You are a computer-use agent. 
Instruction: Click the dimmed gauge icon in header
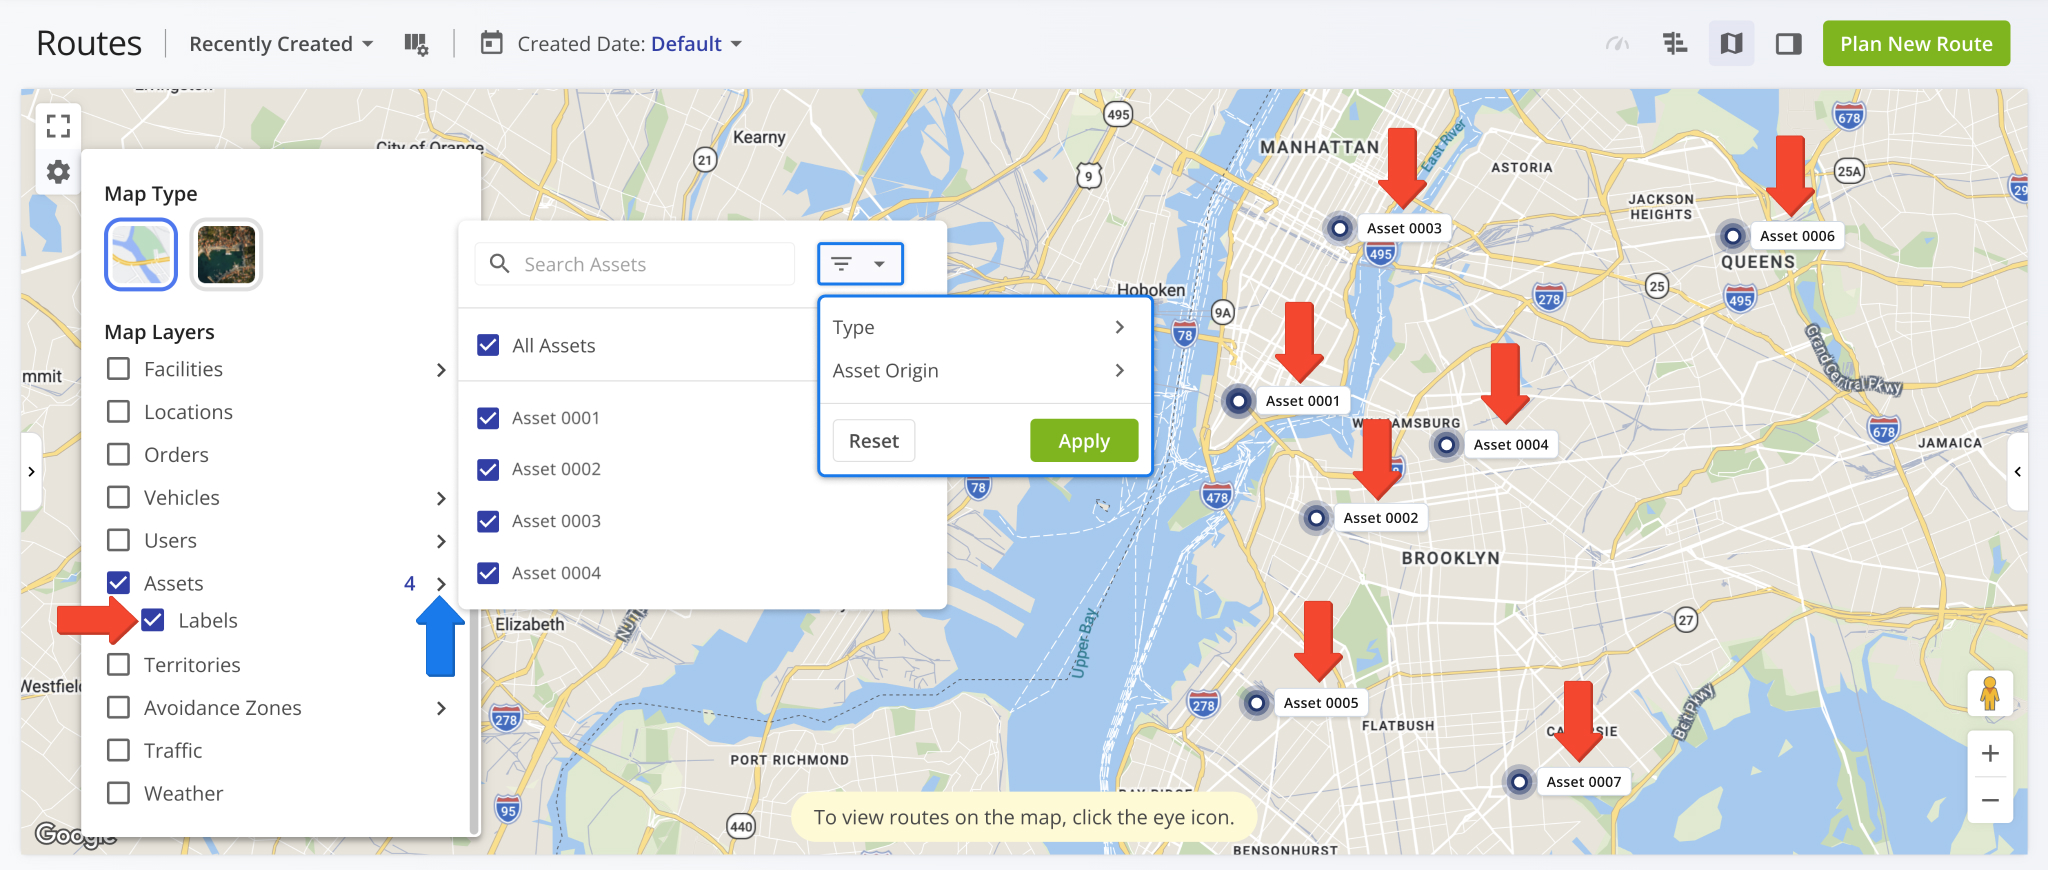[1617, 44]
